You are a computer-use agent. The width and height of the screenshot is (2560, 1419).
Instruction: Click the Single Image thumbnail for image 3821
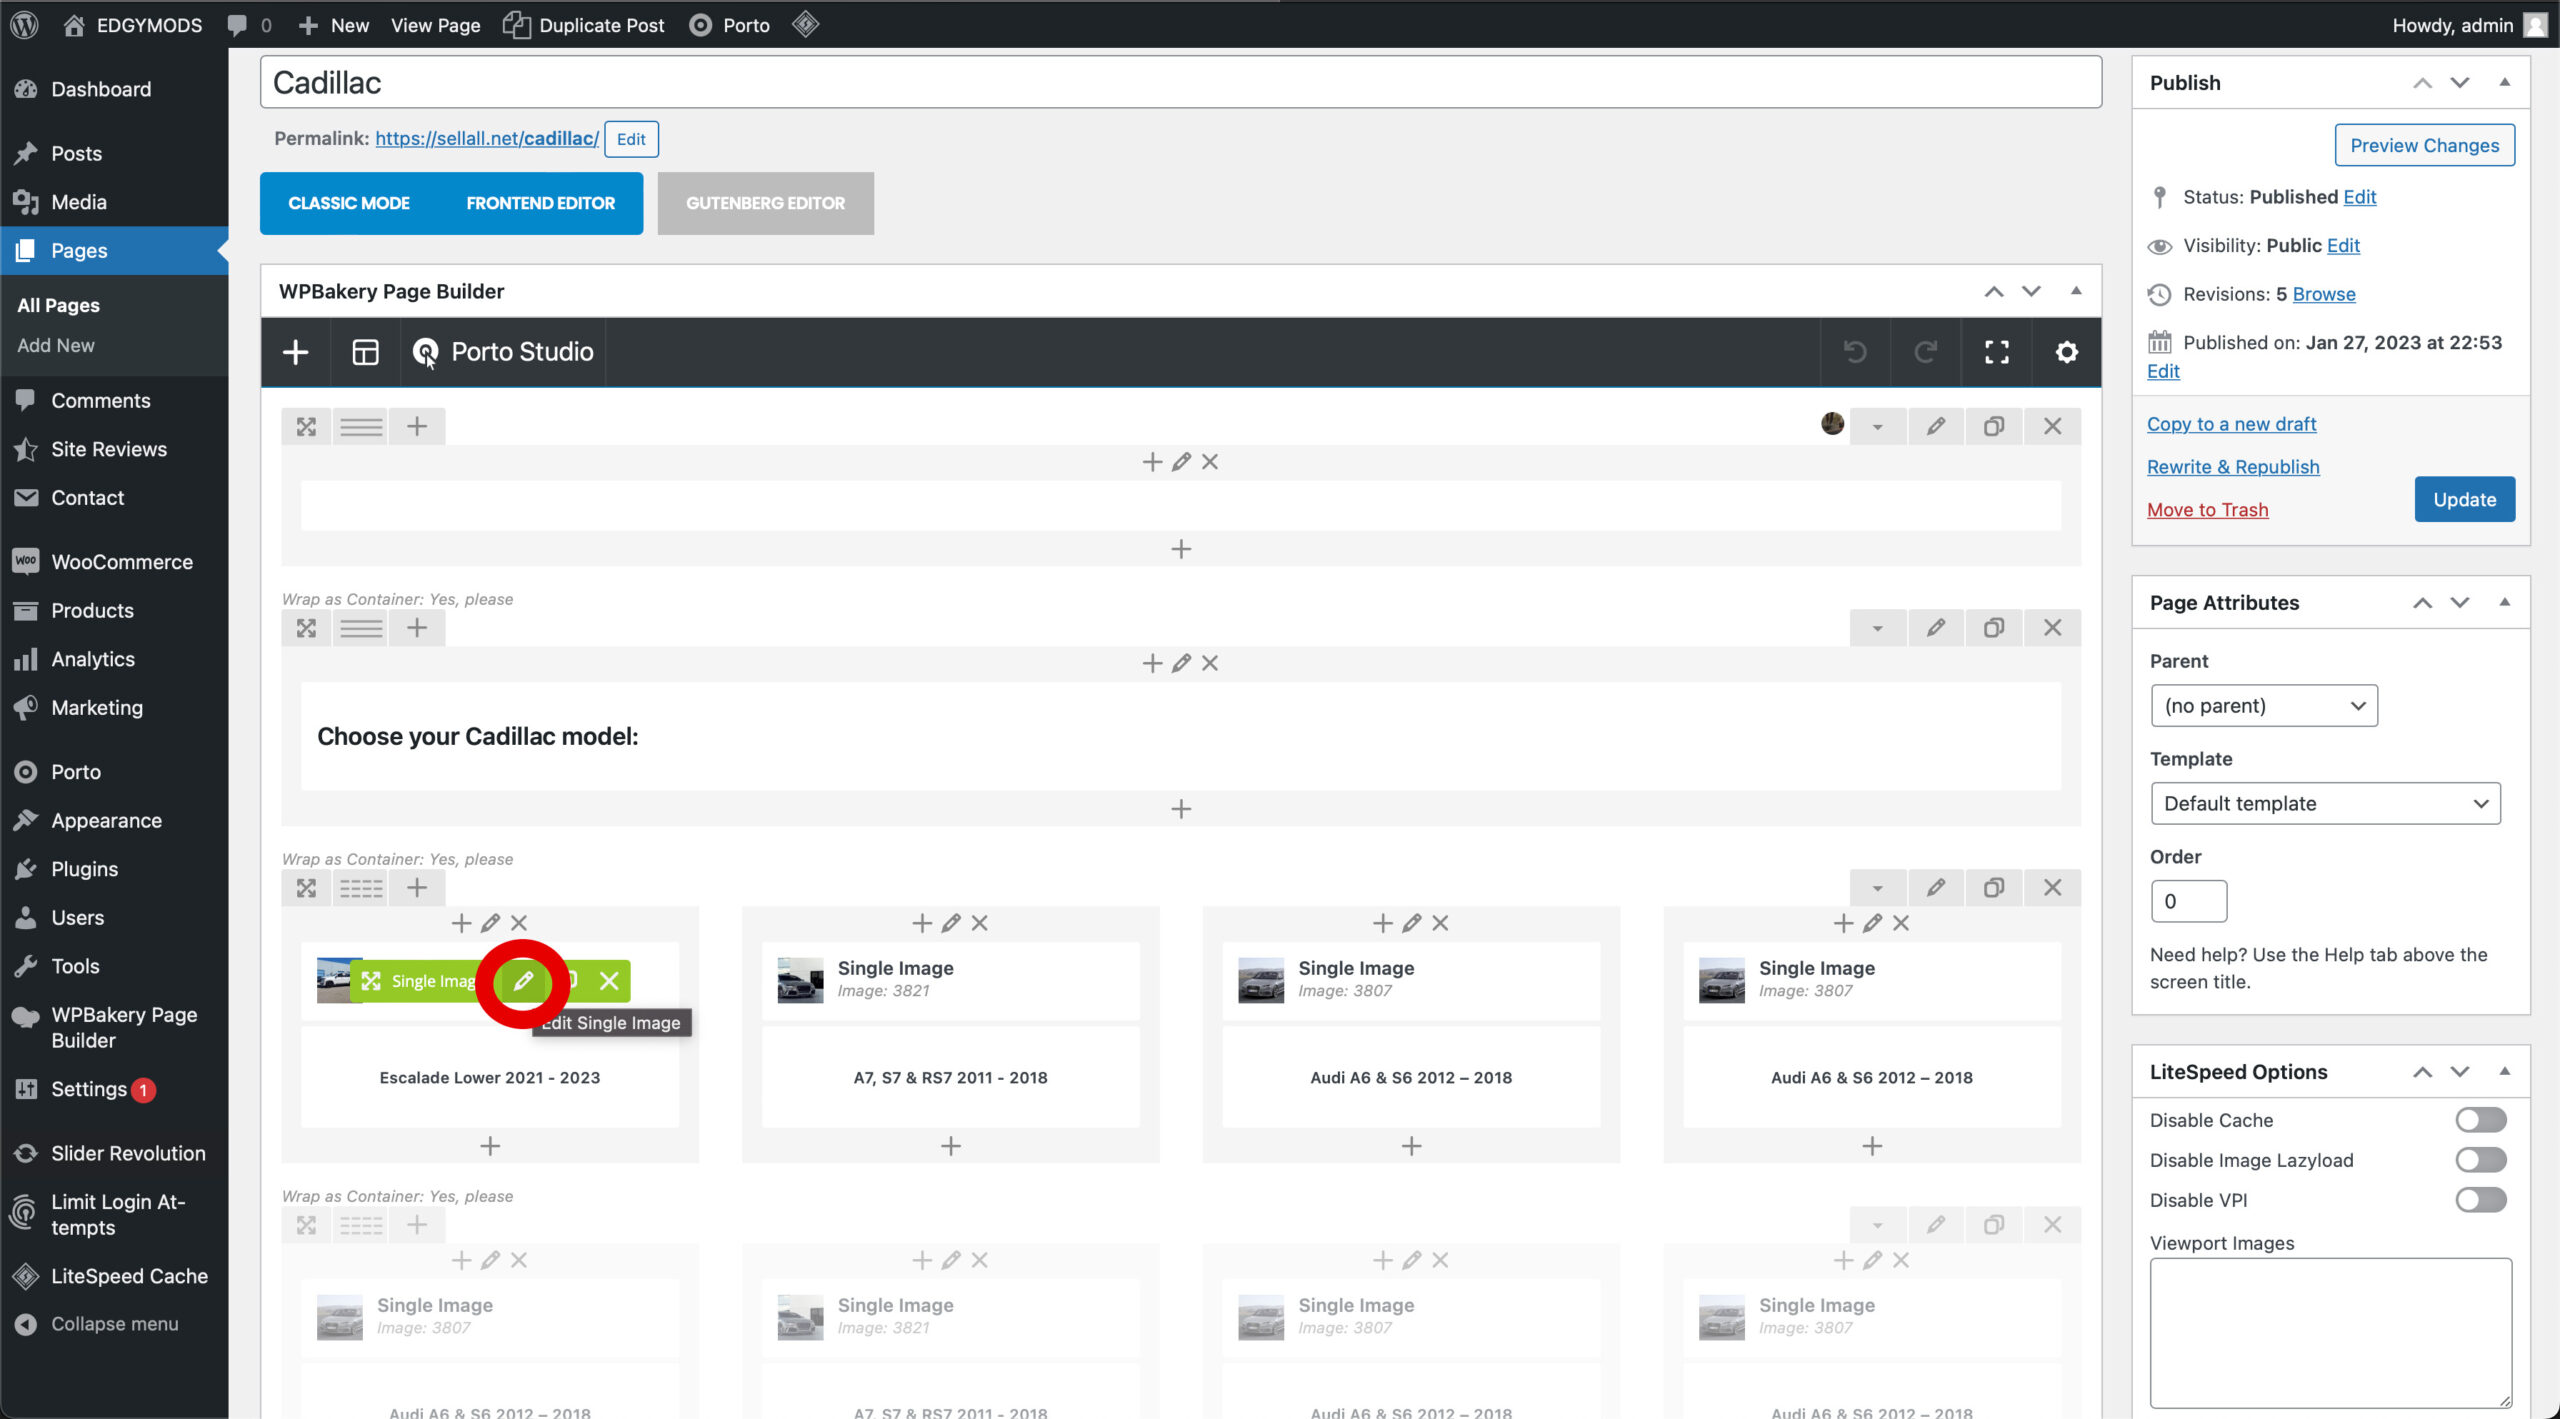800,980
